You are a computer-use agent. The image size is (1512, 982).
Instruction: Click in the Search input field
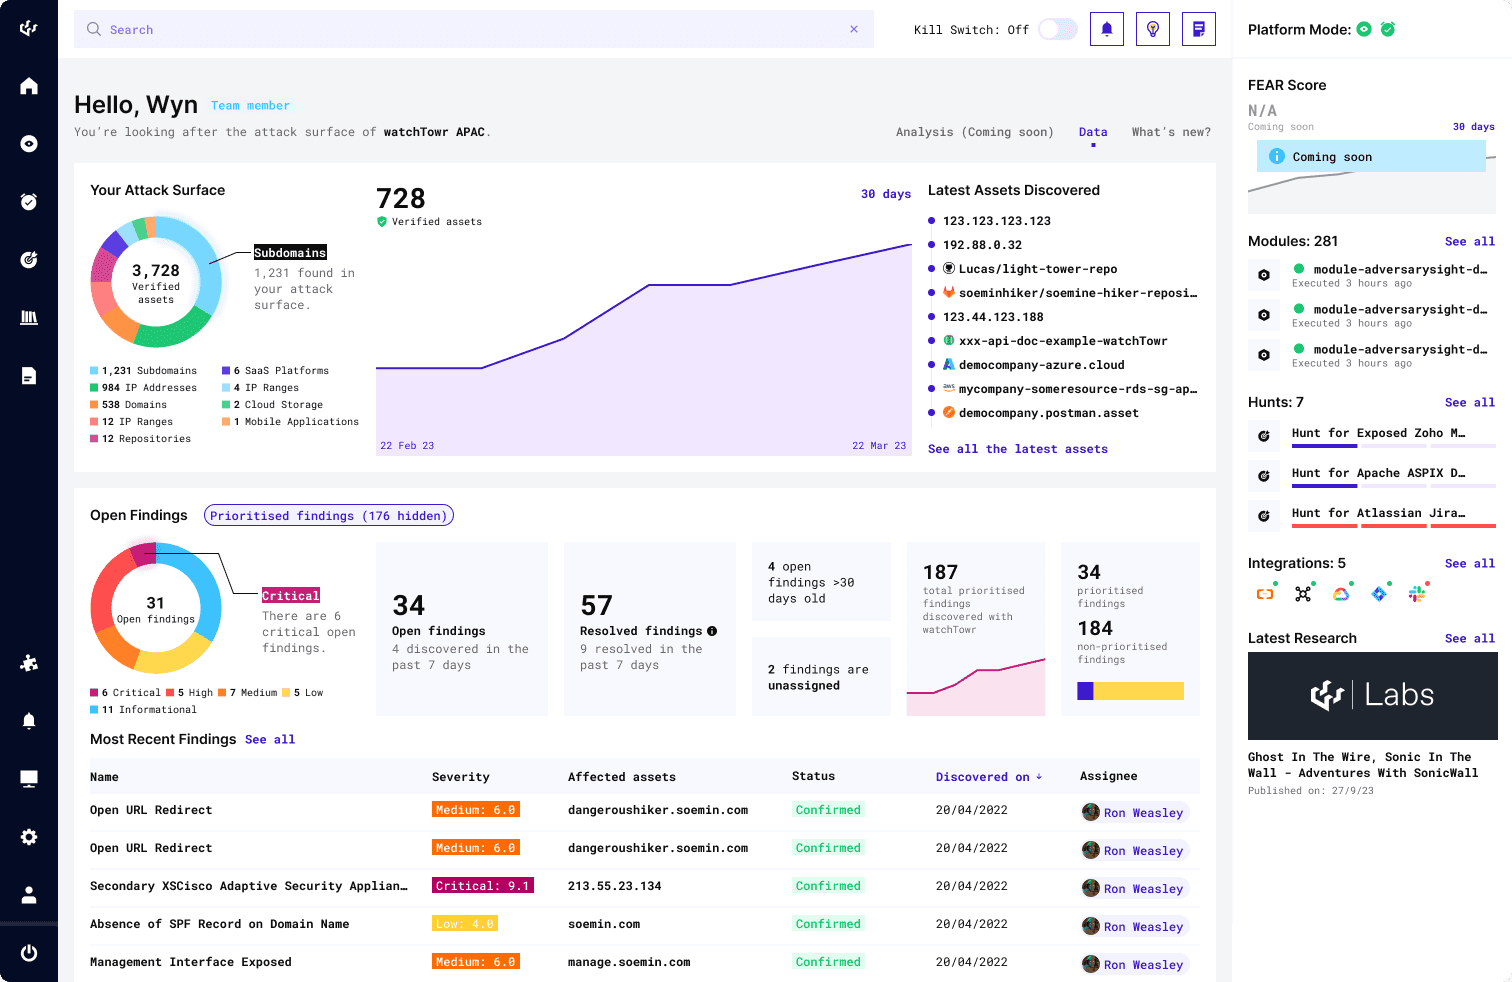474,29
